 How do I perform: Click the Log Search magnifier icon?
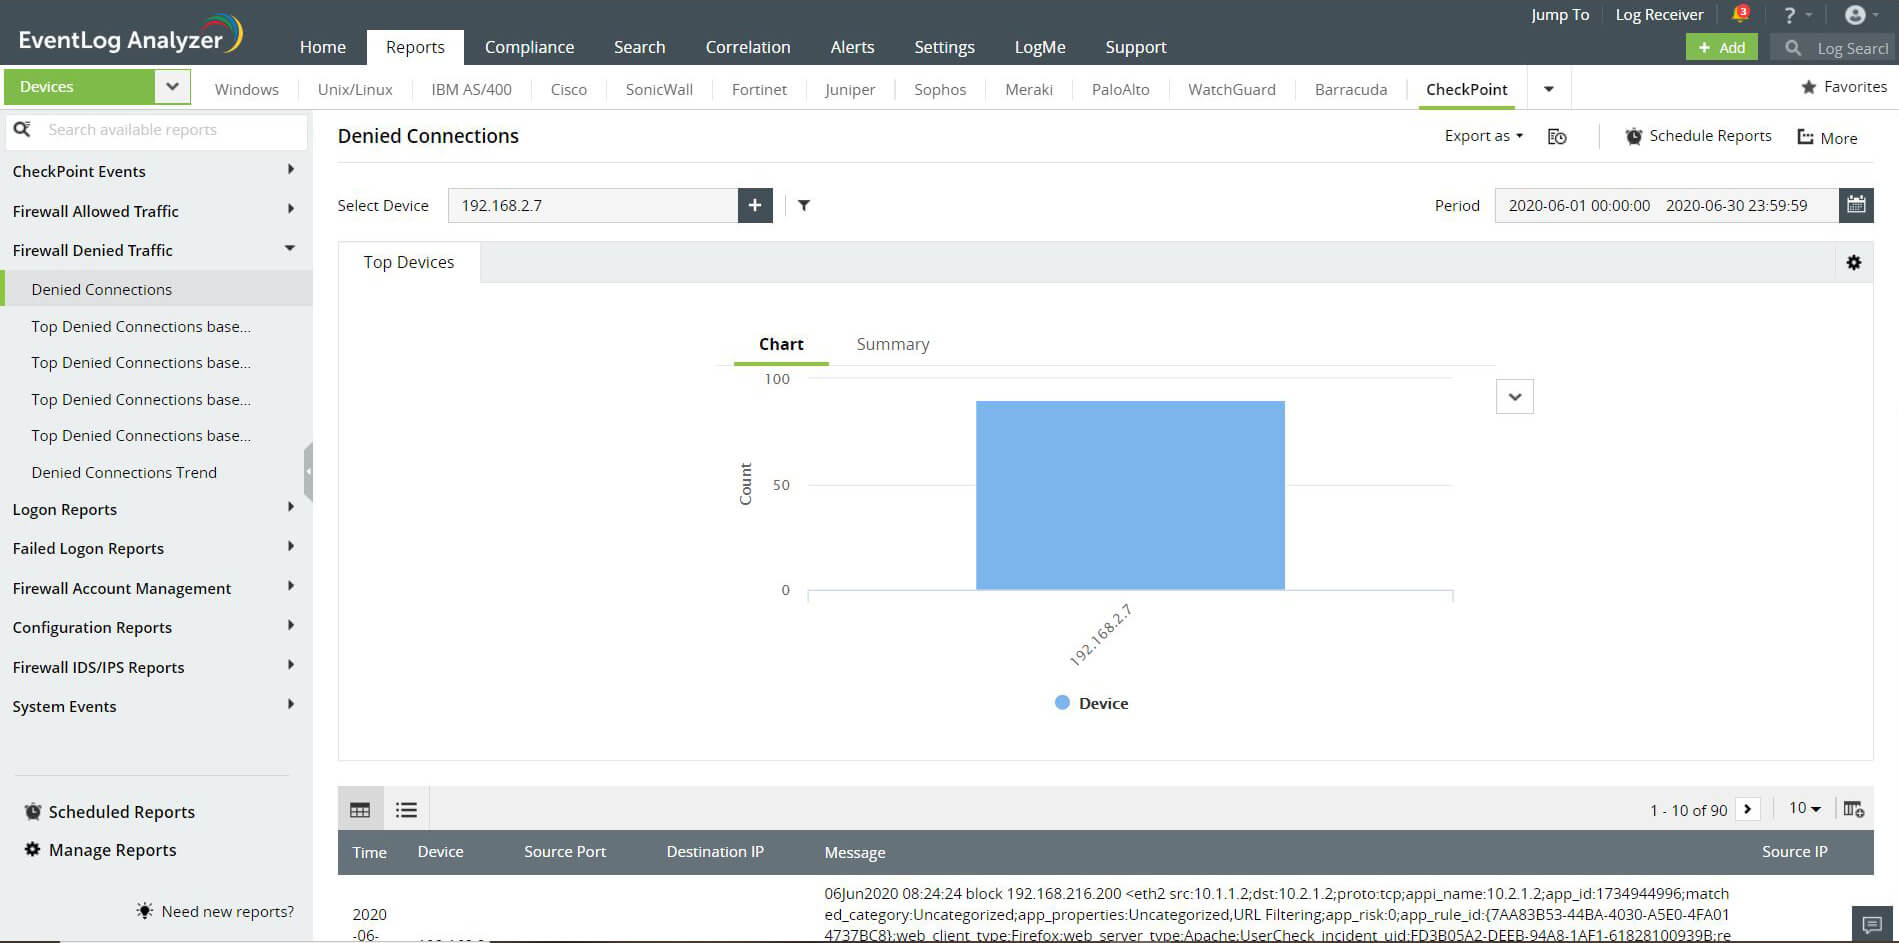tap(1793, 48)
